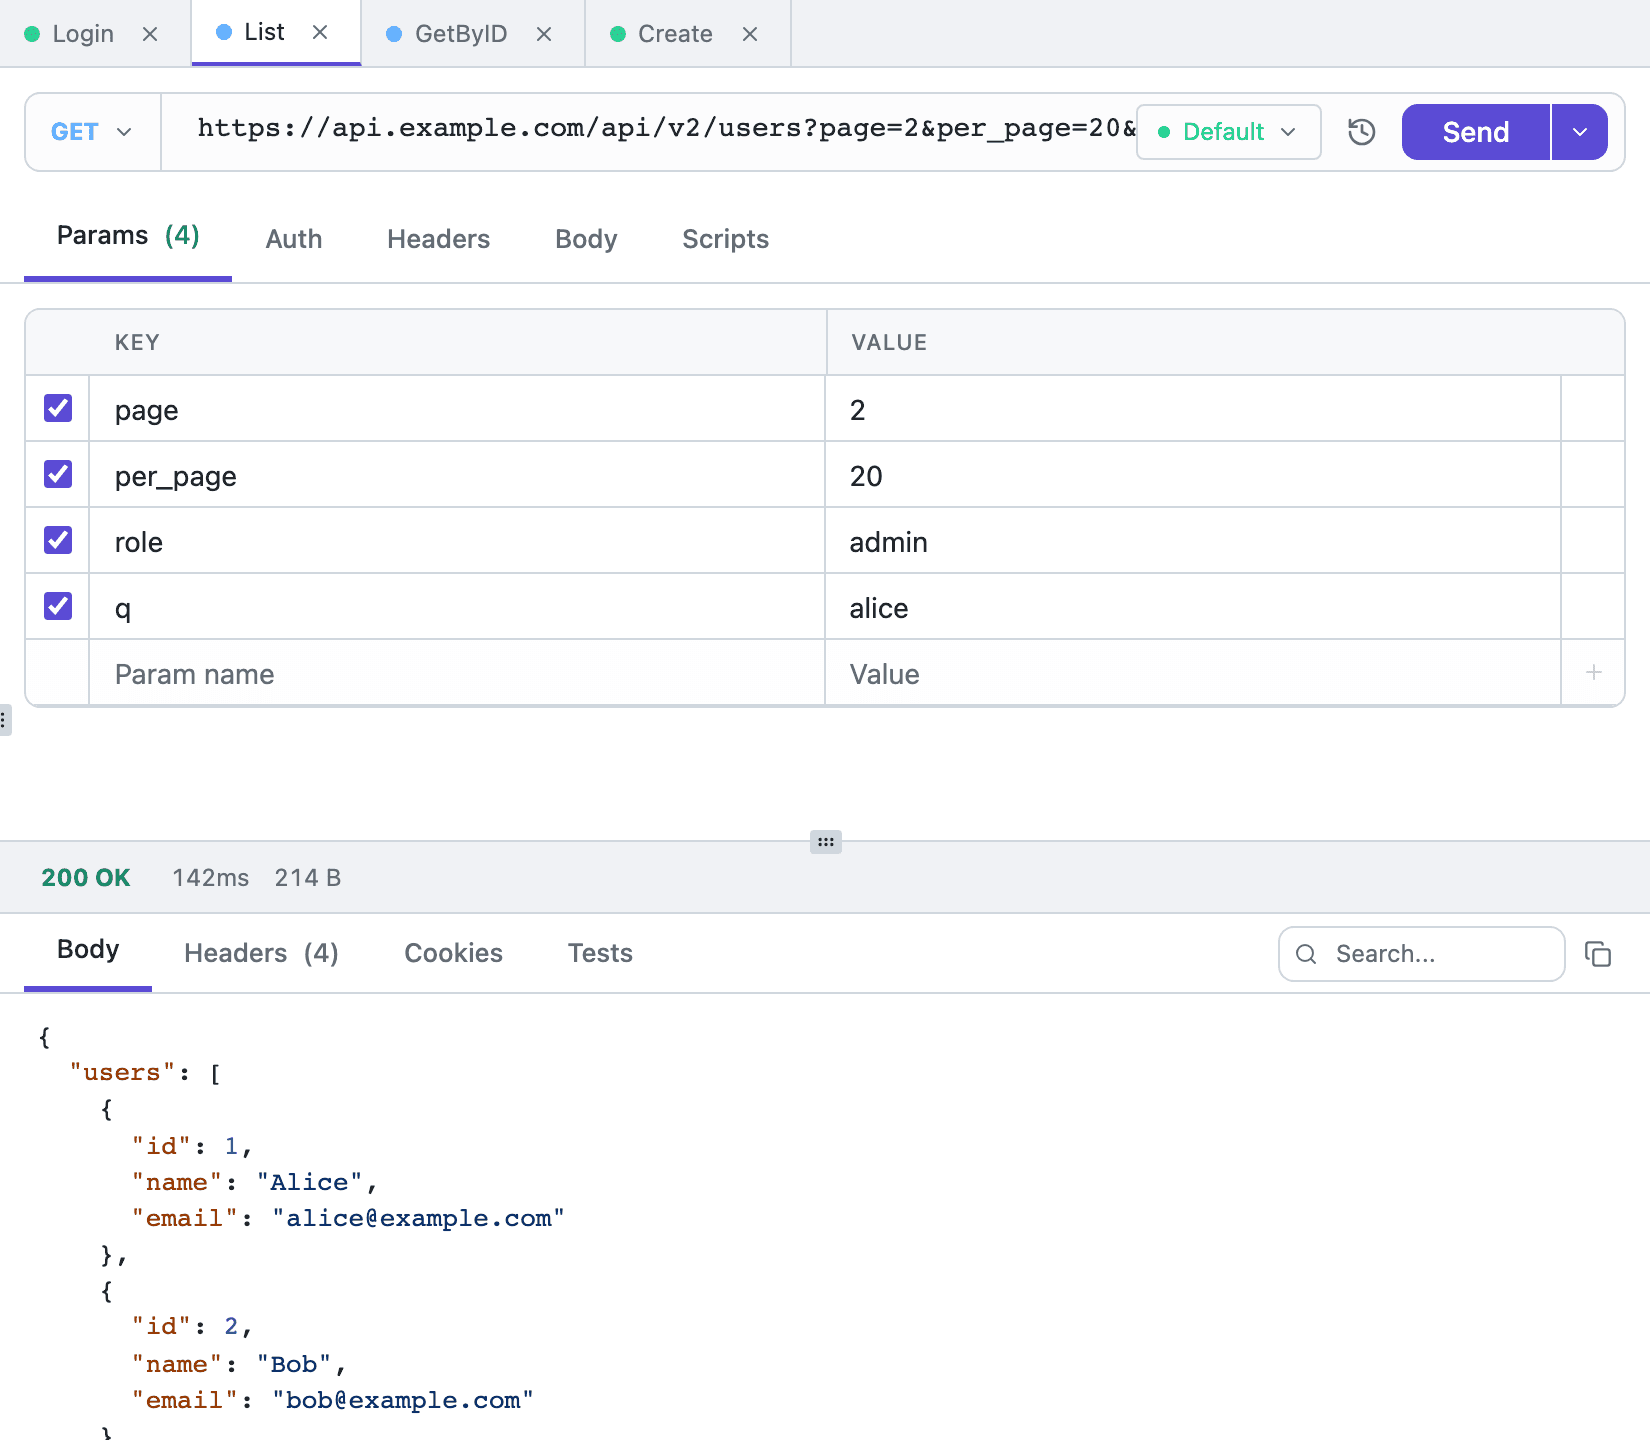Screen dimensions: 1650x1440
Task: Open the request Headers tab
Action: click(438, 239)
